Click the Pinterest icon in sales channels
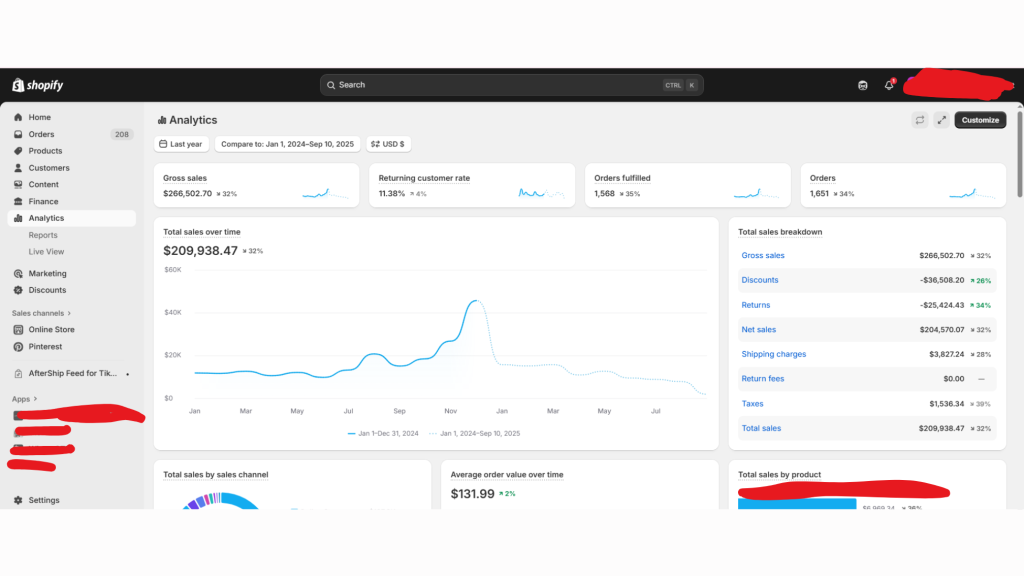The height and width of the screenshot is (576, 1024). (x=18, y=347)
